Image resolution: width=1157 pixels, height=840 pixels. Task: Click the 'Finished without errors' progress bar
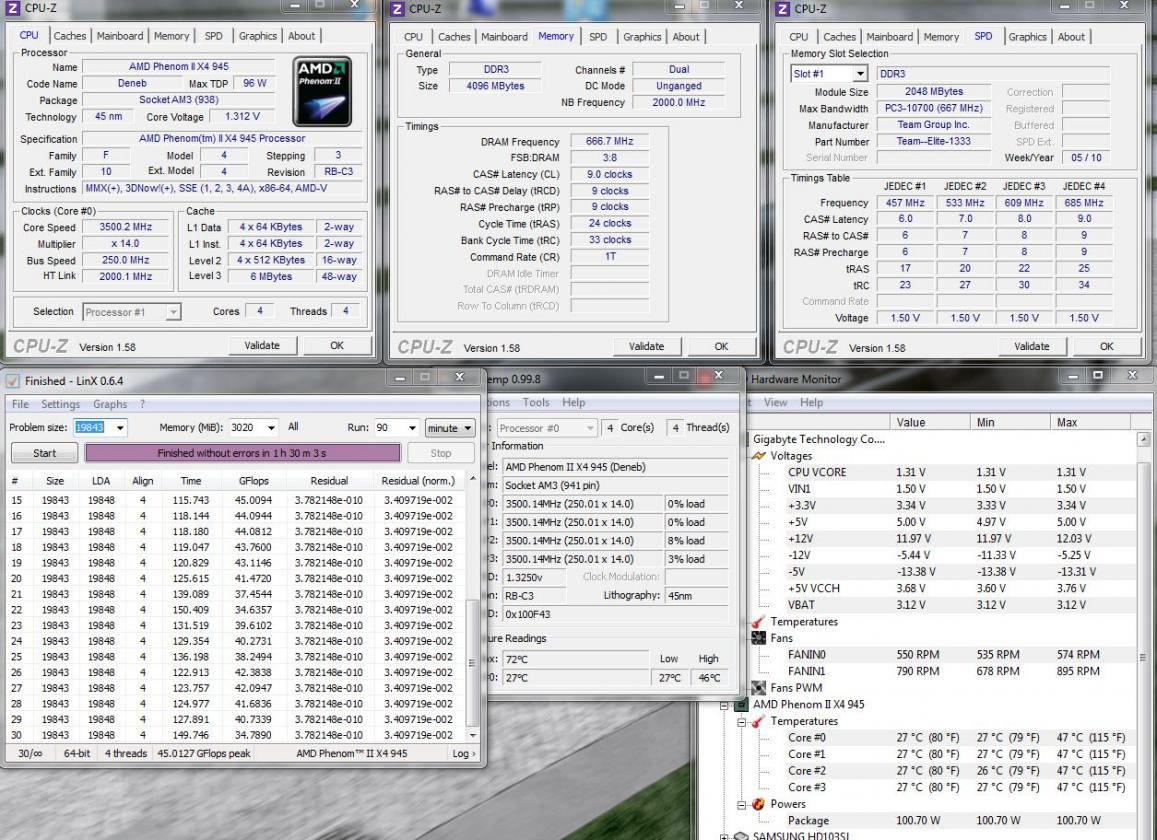tap(242, 453)
